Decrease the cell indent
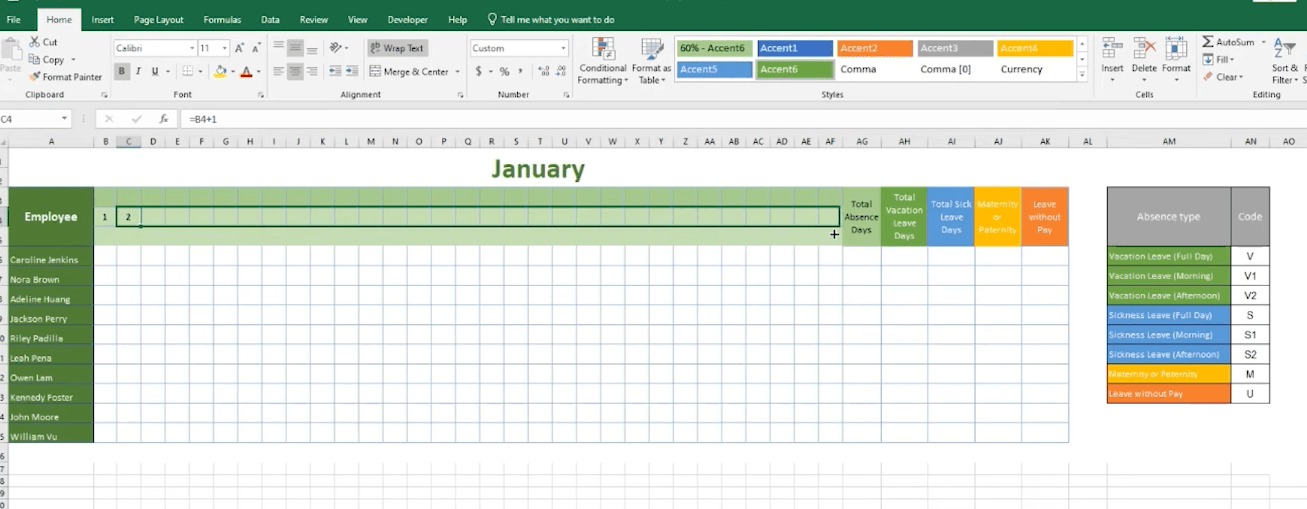This screenshot has height=509, width=1307. pyautogui.click(x=335, y=71)
